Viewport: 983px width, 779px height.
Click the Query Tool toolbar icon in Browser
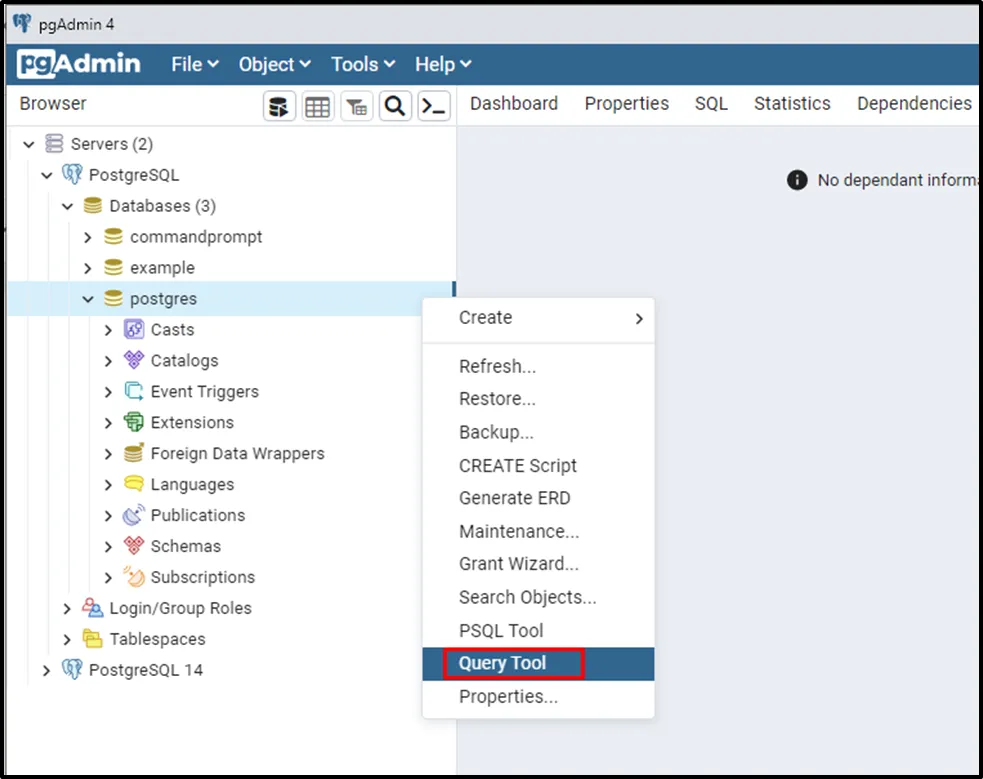click(279, 106)
